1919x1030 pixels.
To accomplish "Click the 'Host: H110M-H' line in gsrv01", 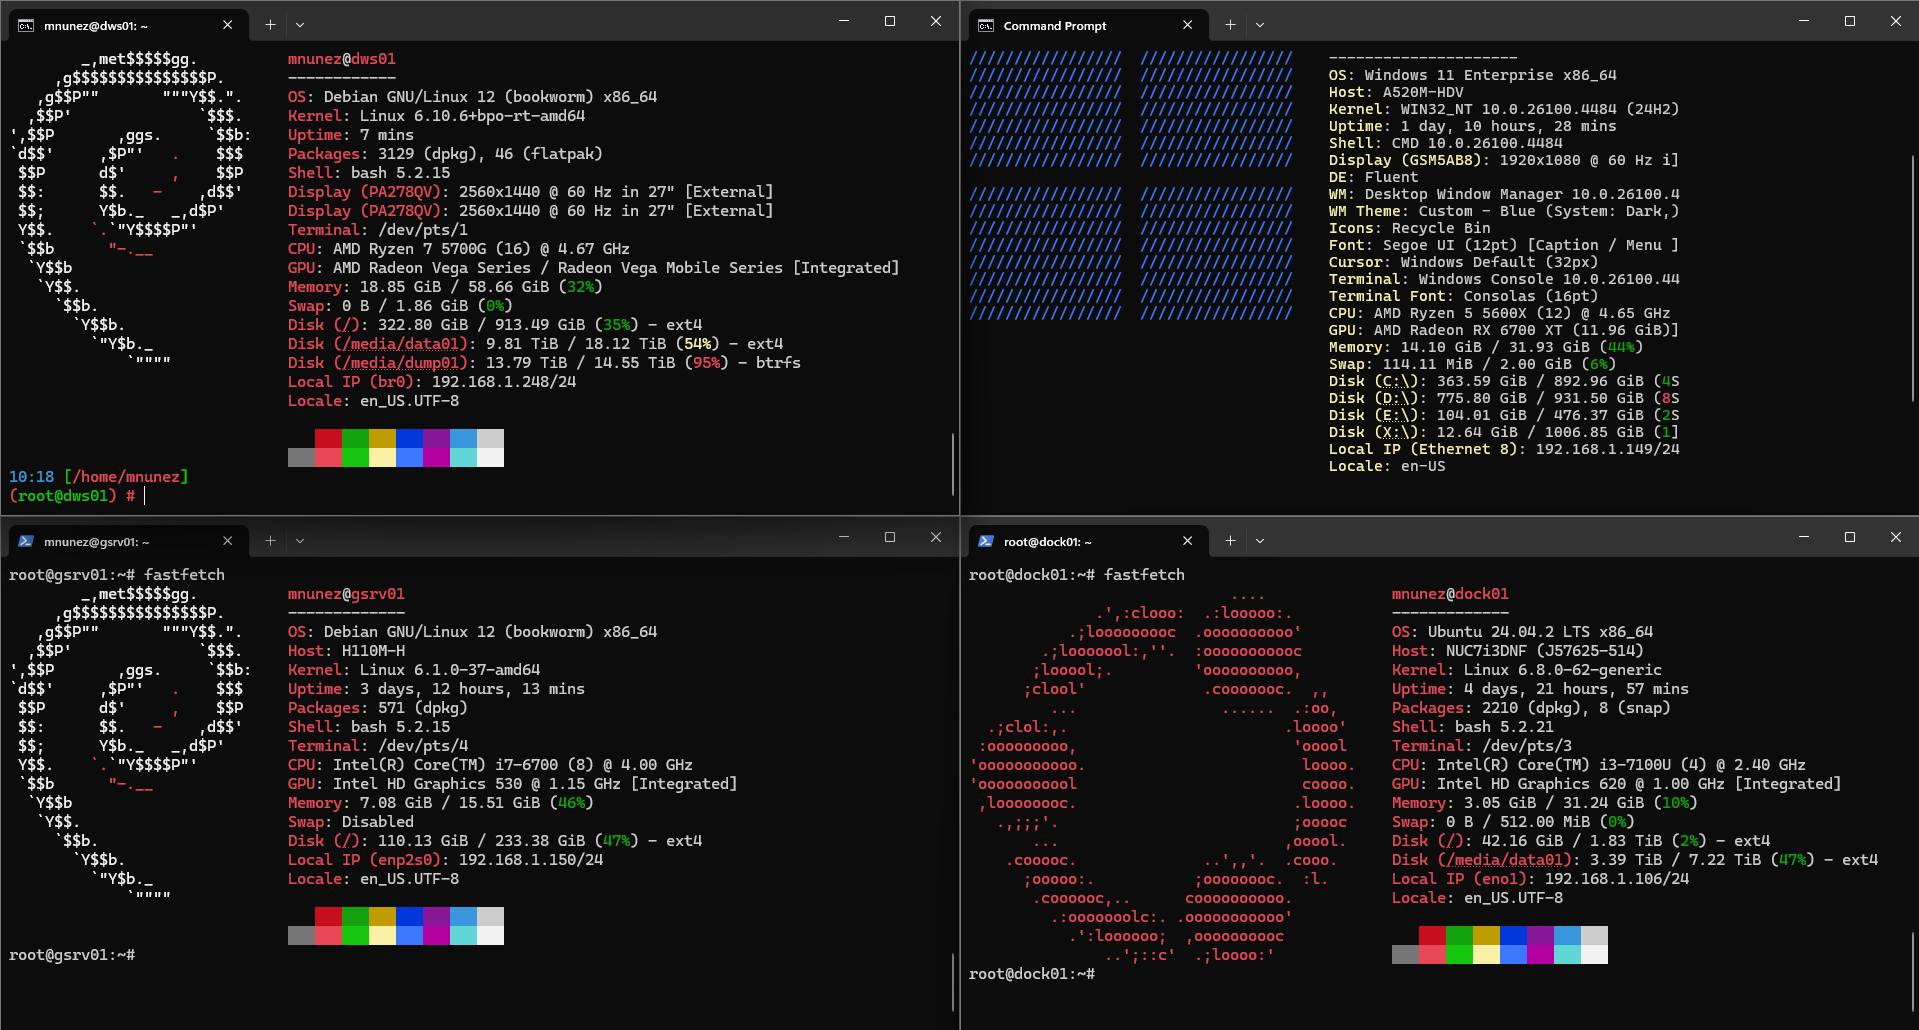I will pos(346,651).
